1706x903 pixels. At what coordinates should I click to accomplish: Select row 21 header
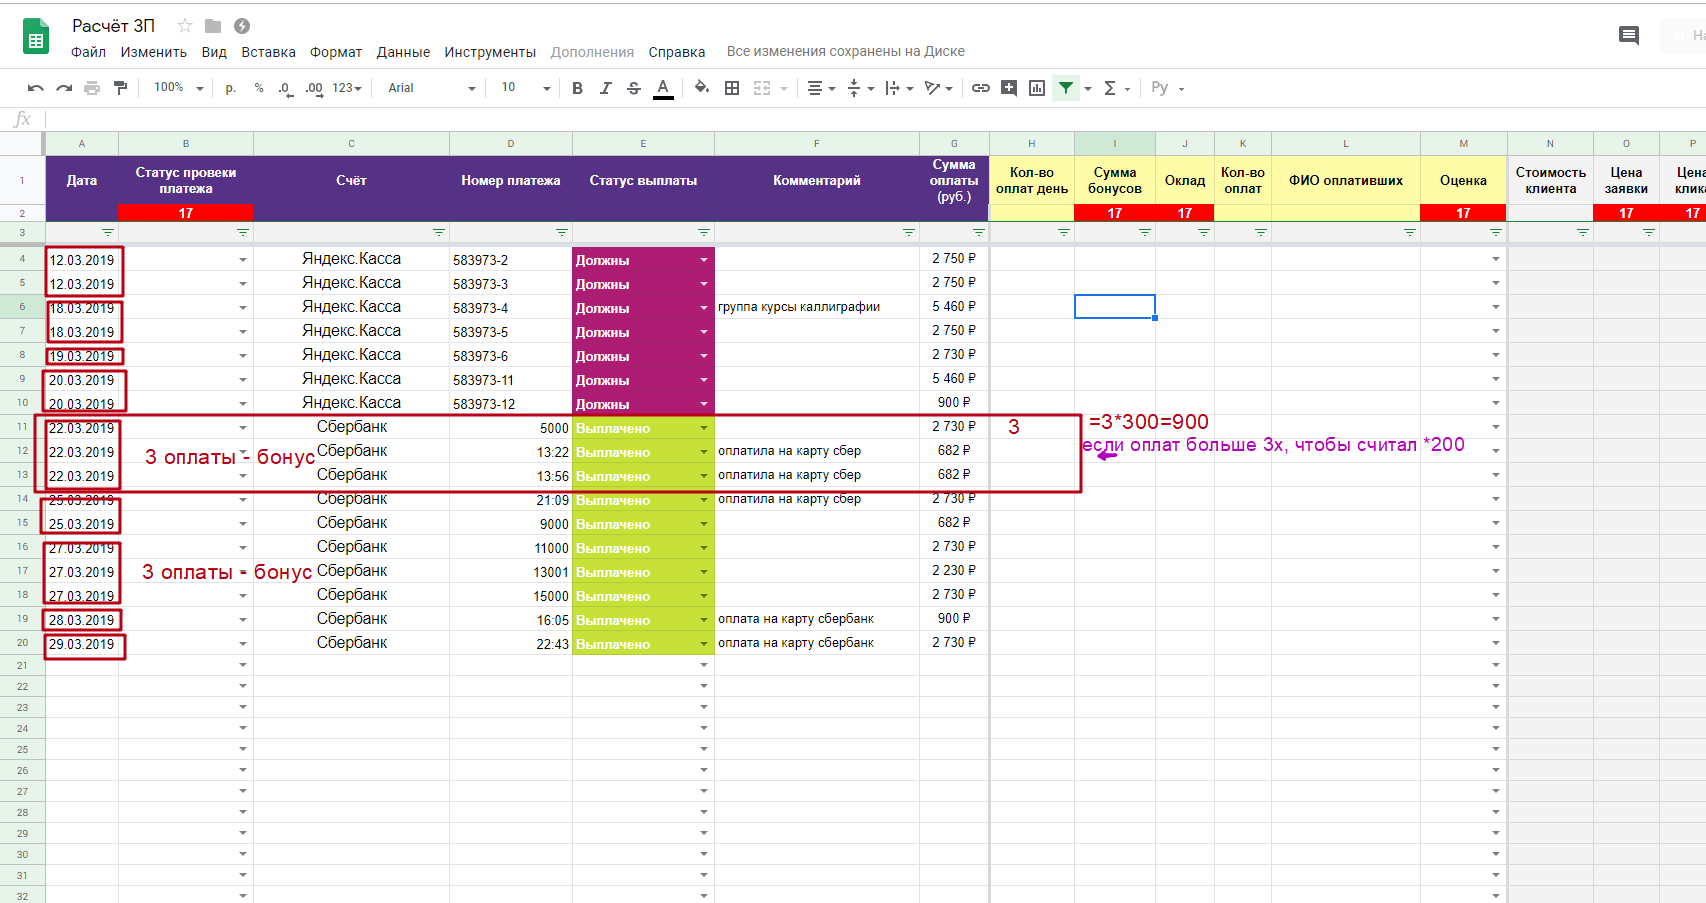pos(22,665)
